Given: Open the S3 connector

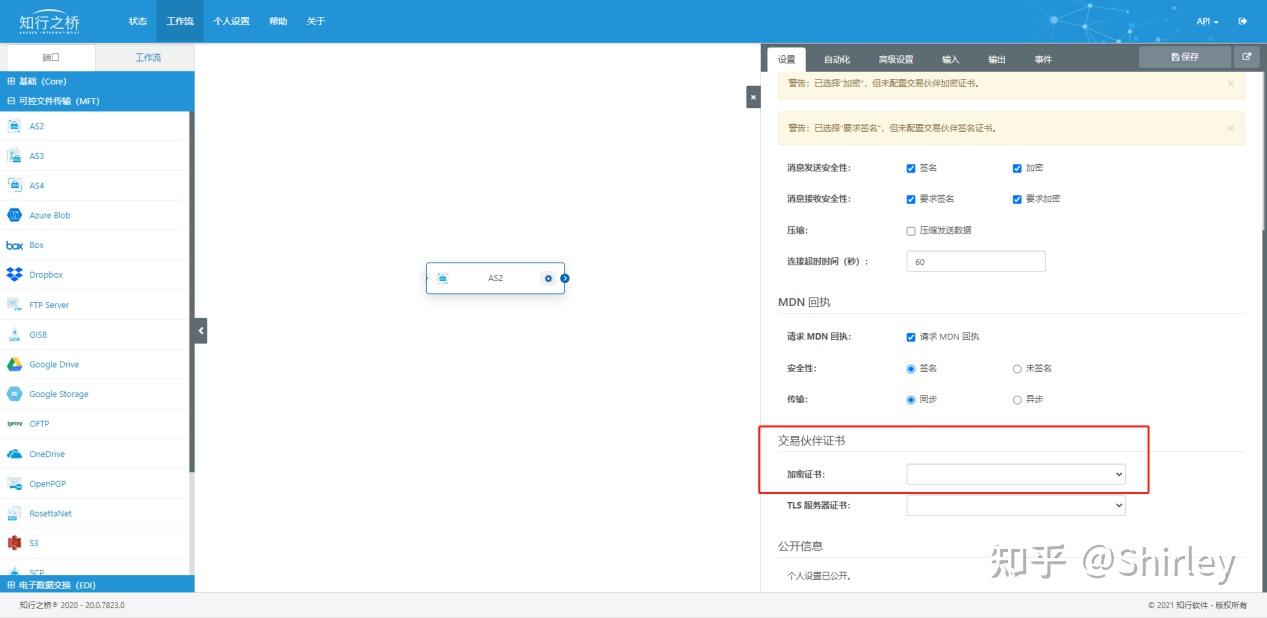Looking at the screenshot, I should click(33, 543).
